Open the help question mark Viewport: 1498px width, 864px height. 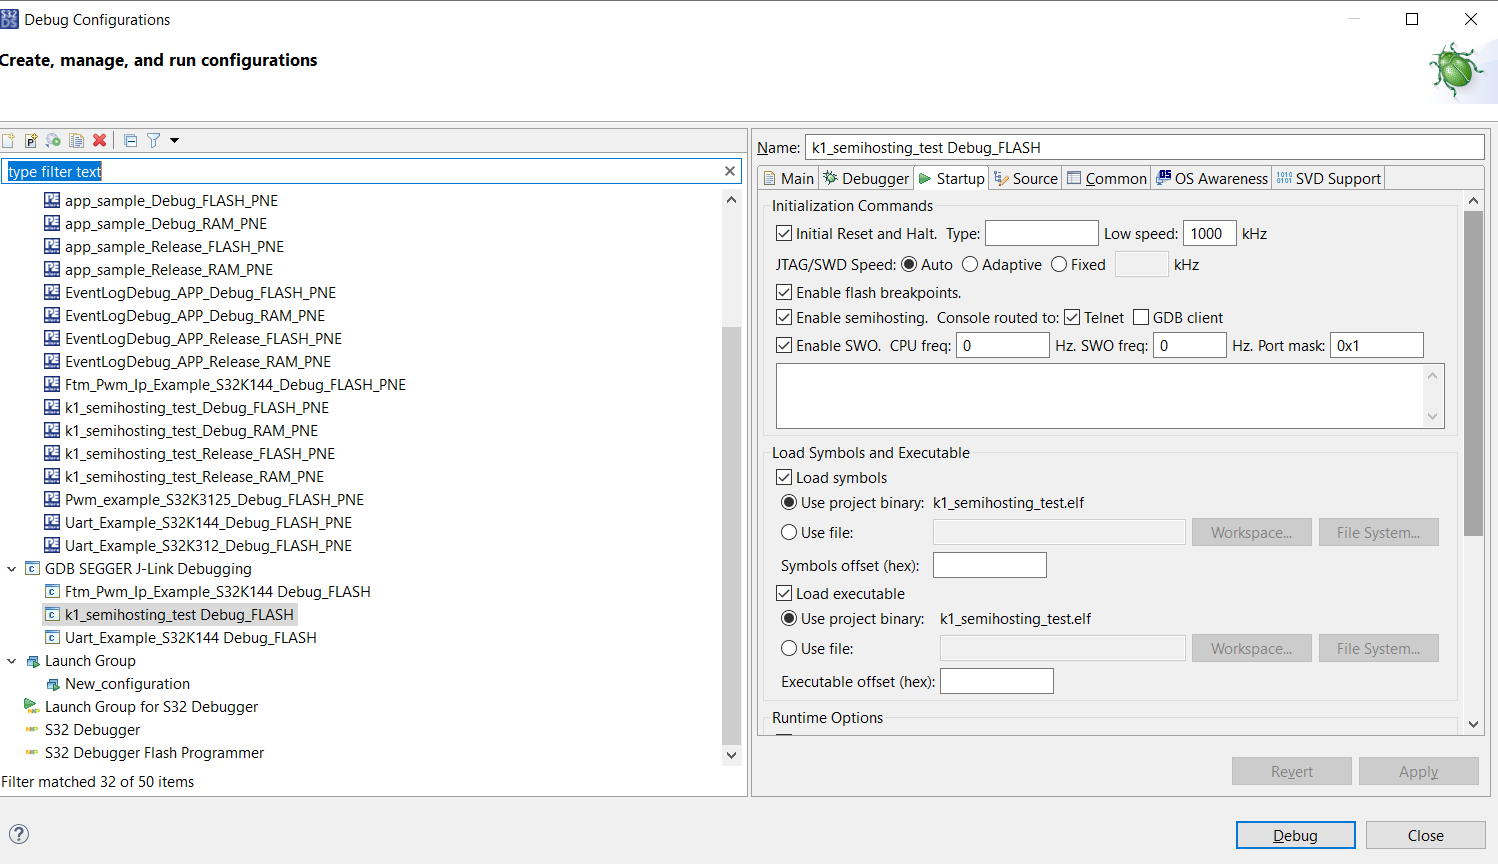(x=19, y=834)
